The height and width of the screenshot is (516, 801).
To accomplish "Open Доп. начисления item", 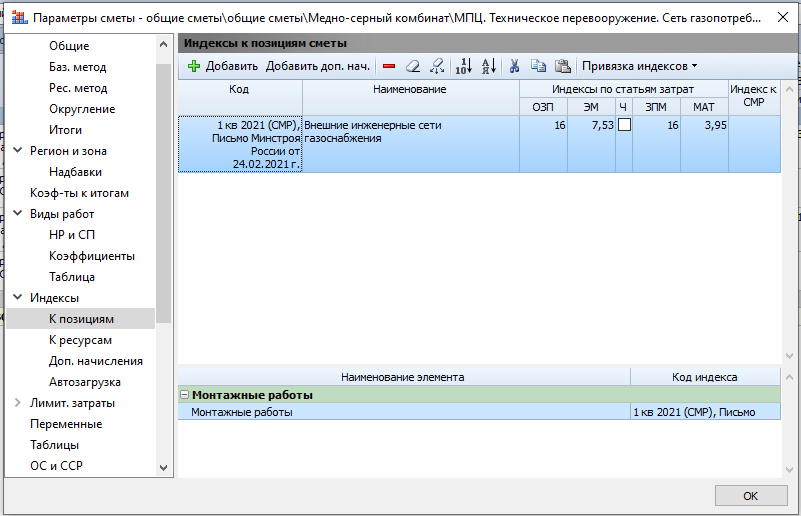I will 96,361.
